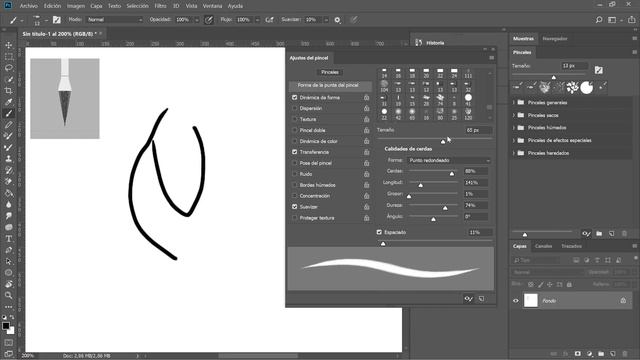Click the Bordes húmedos option
Image resolution: width=640 pixels, height=360 pixels.
click(x=318, y=185)
